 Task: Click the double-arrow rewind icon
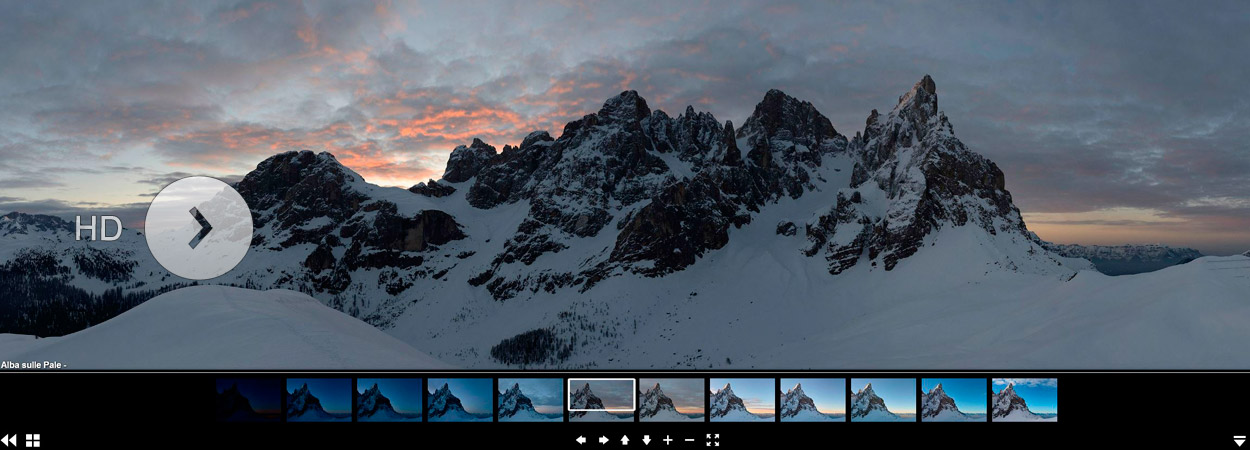coord(9,440)
